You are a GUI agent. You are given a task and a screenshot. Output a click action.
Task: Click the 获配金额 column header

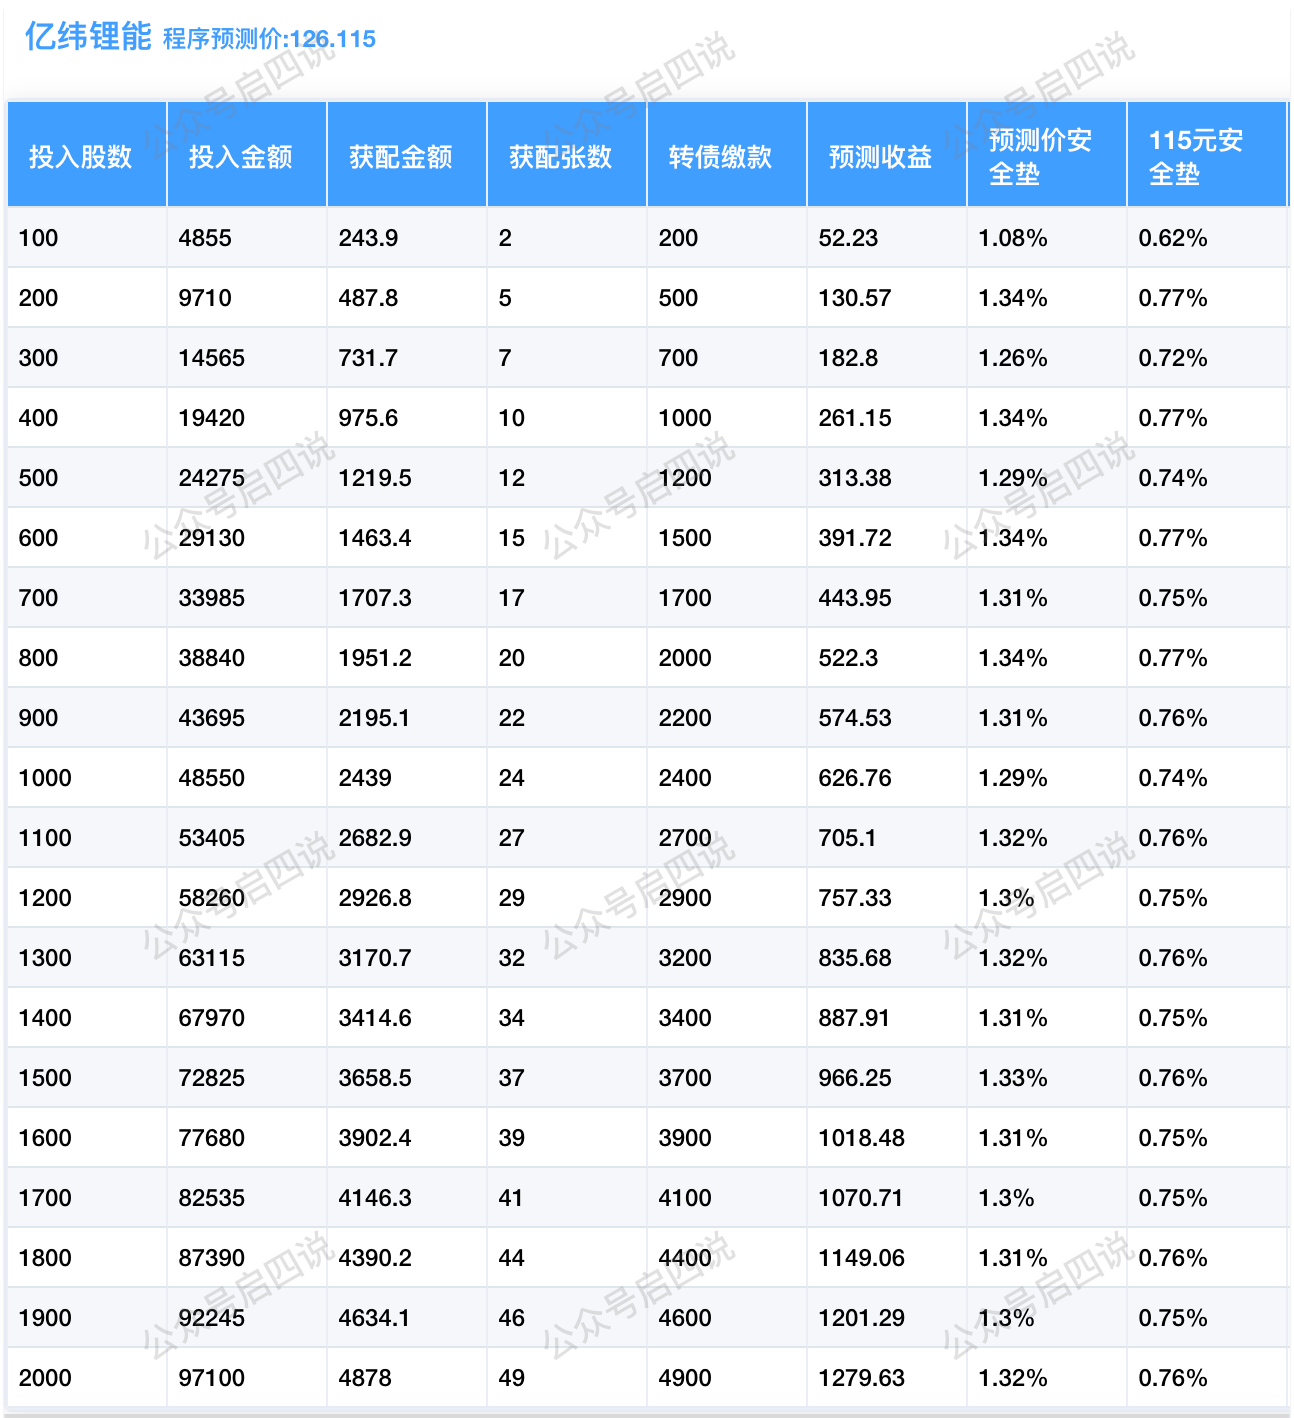(x=401, y=157)
